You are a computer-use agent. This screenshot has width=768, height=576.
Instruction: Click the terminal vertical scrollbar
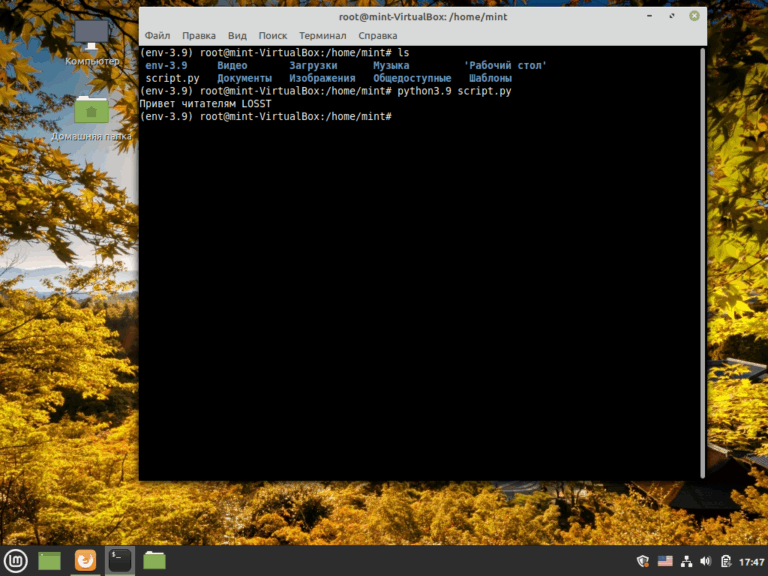tap(703, 263)
